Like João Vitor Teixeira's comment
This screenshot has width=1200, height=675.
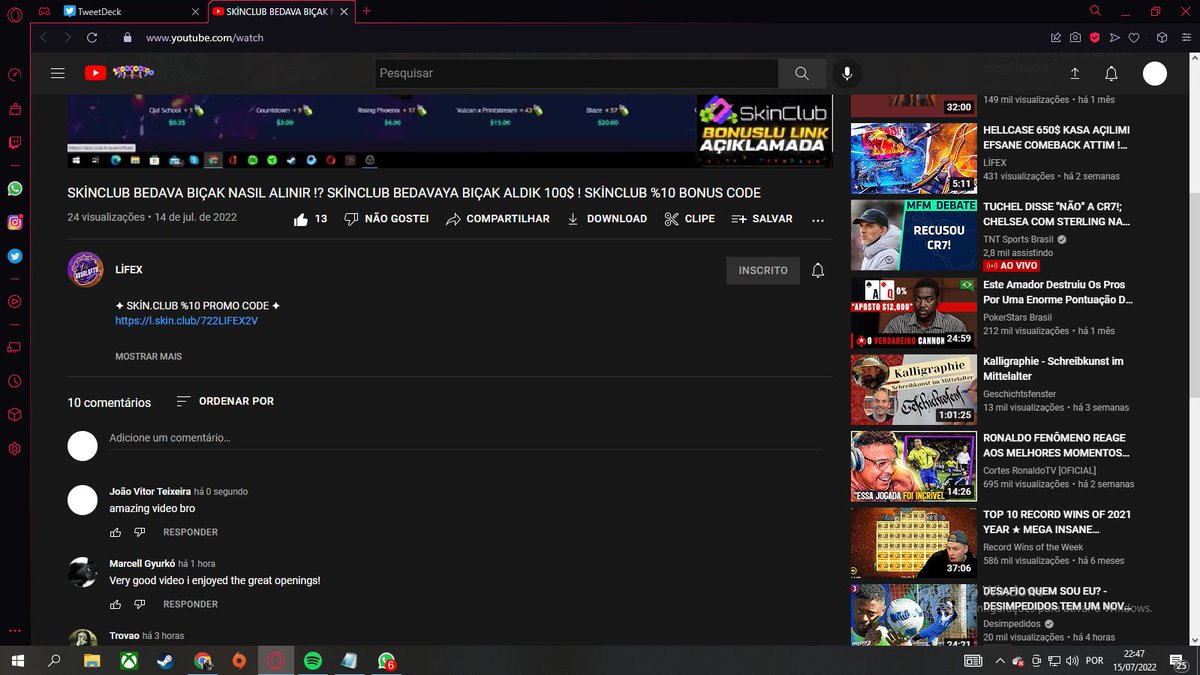pyautogui.click(x=115, y=532)
